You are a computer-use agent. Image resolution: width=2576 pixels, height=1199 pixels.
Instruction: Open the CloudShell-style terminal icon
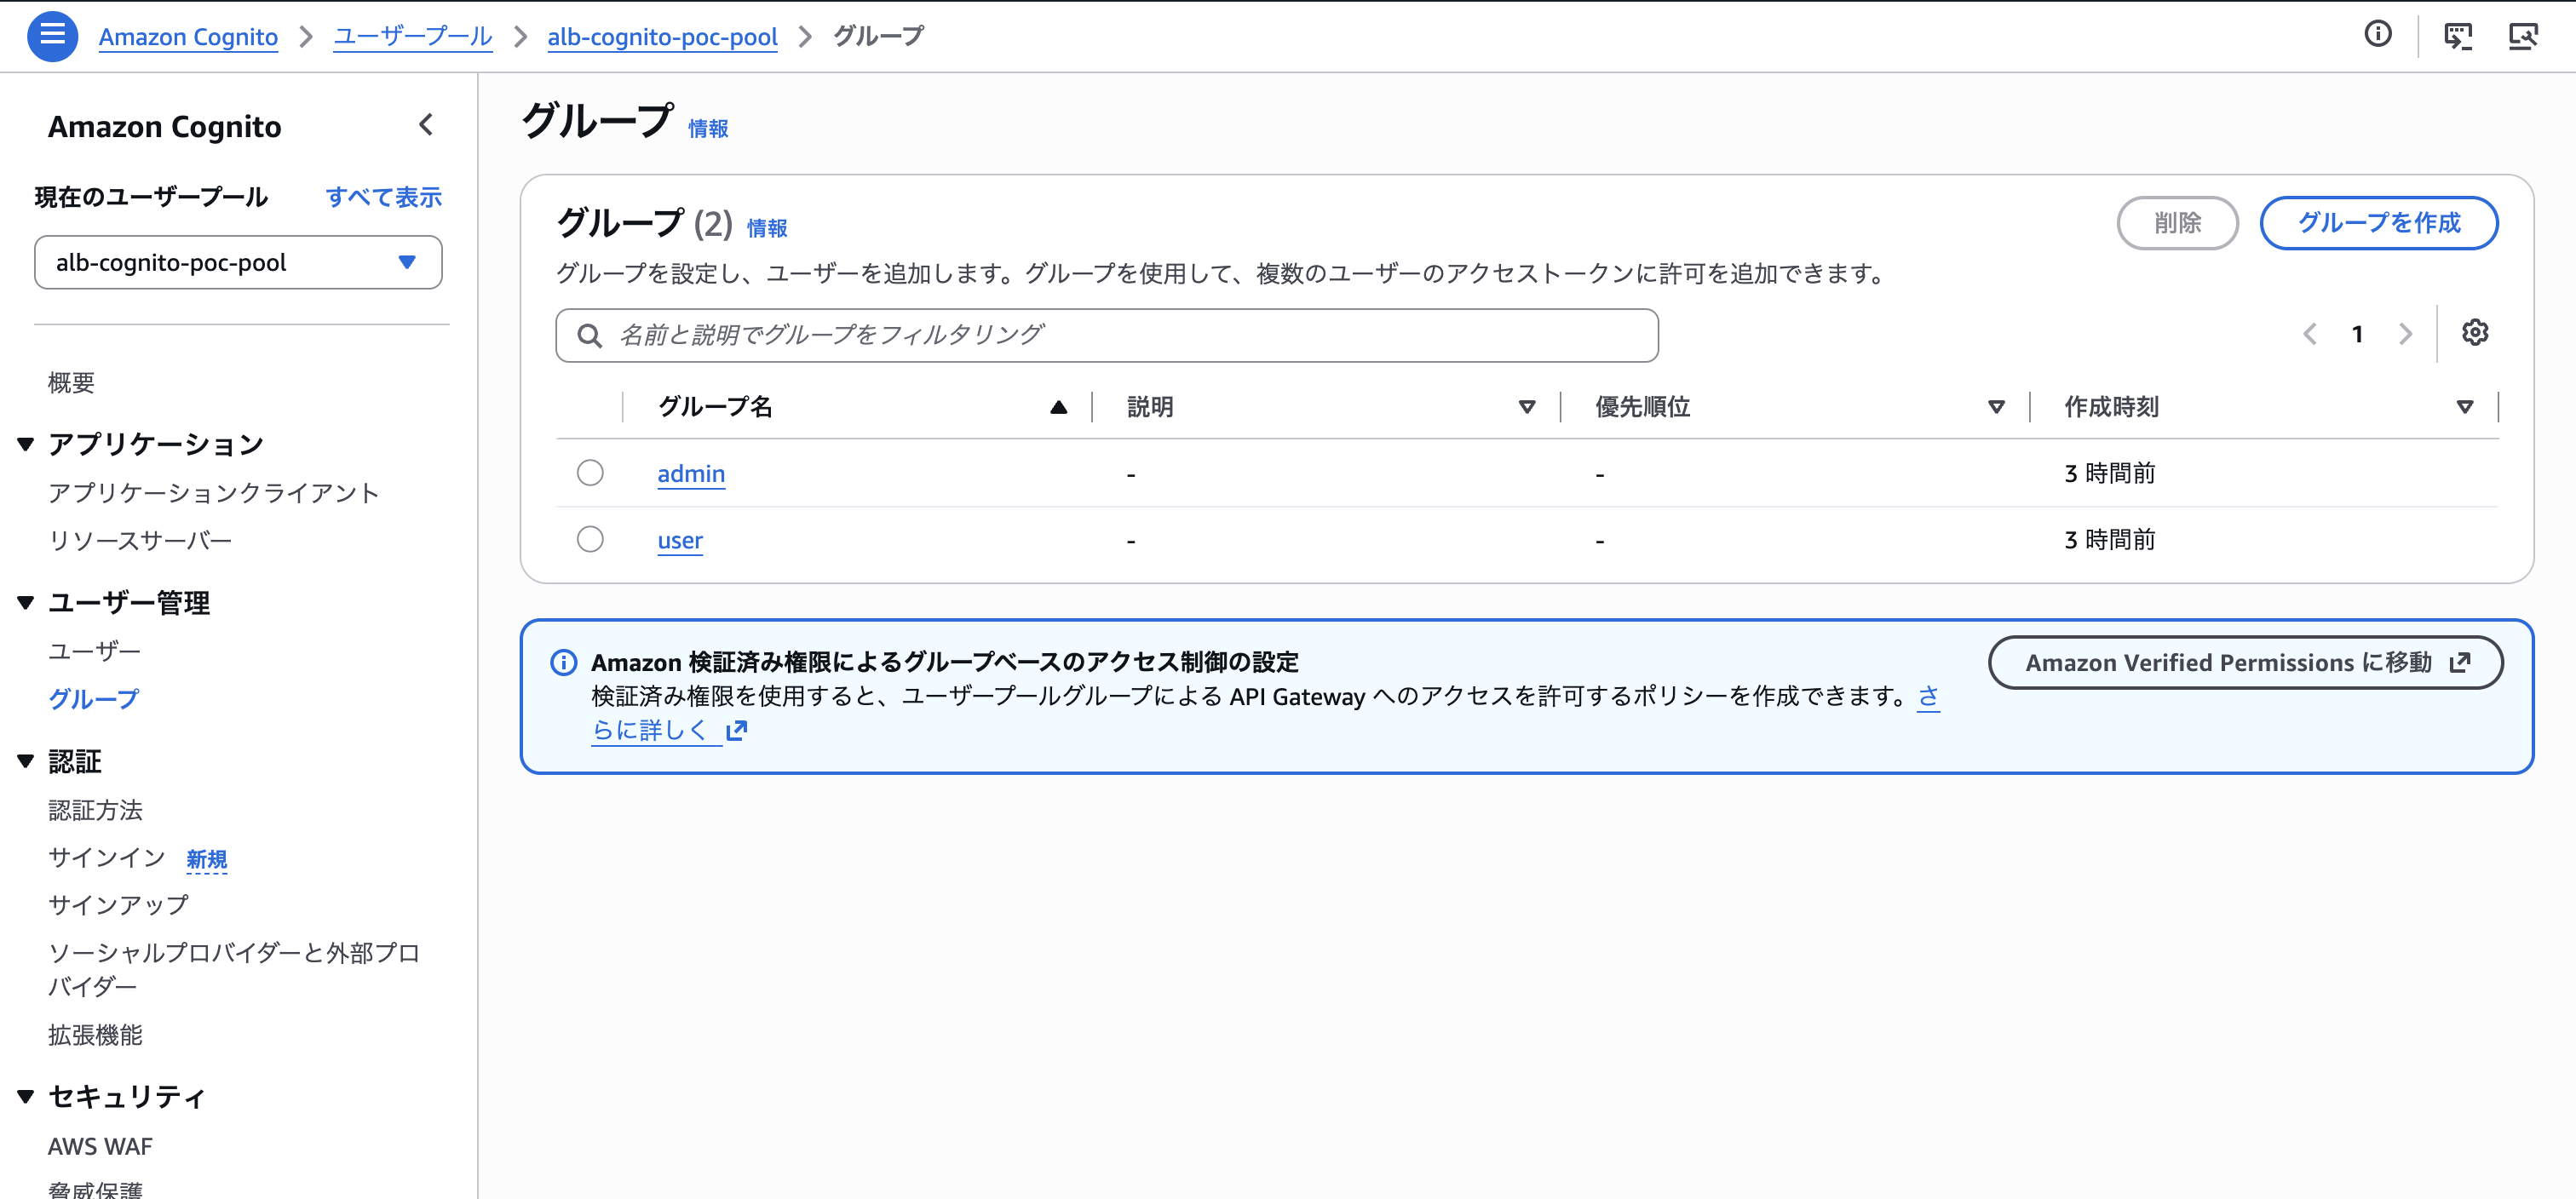click(2457, 36)
